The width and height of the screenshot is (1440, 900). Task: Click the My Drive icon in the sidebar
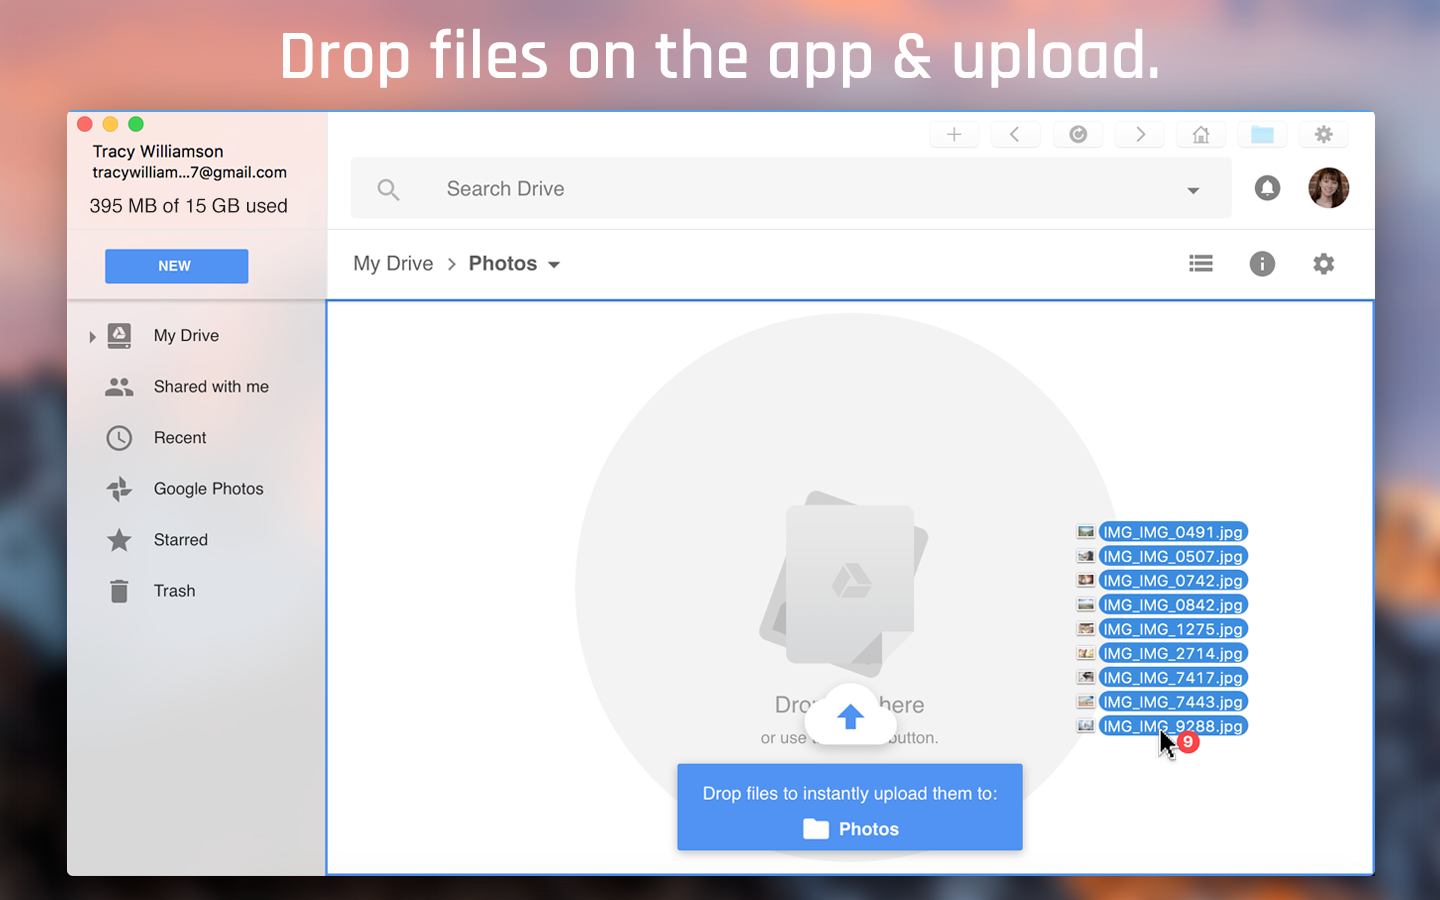click(x=119, y=336)
